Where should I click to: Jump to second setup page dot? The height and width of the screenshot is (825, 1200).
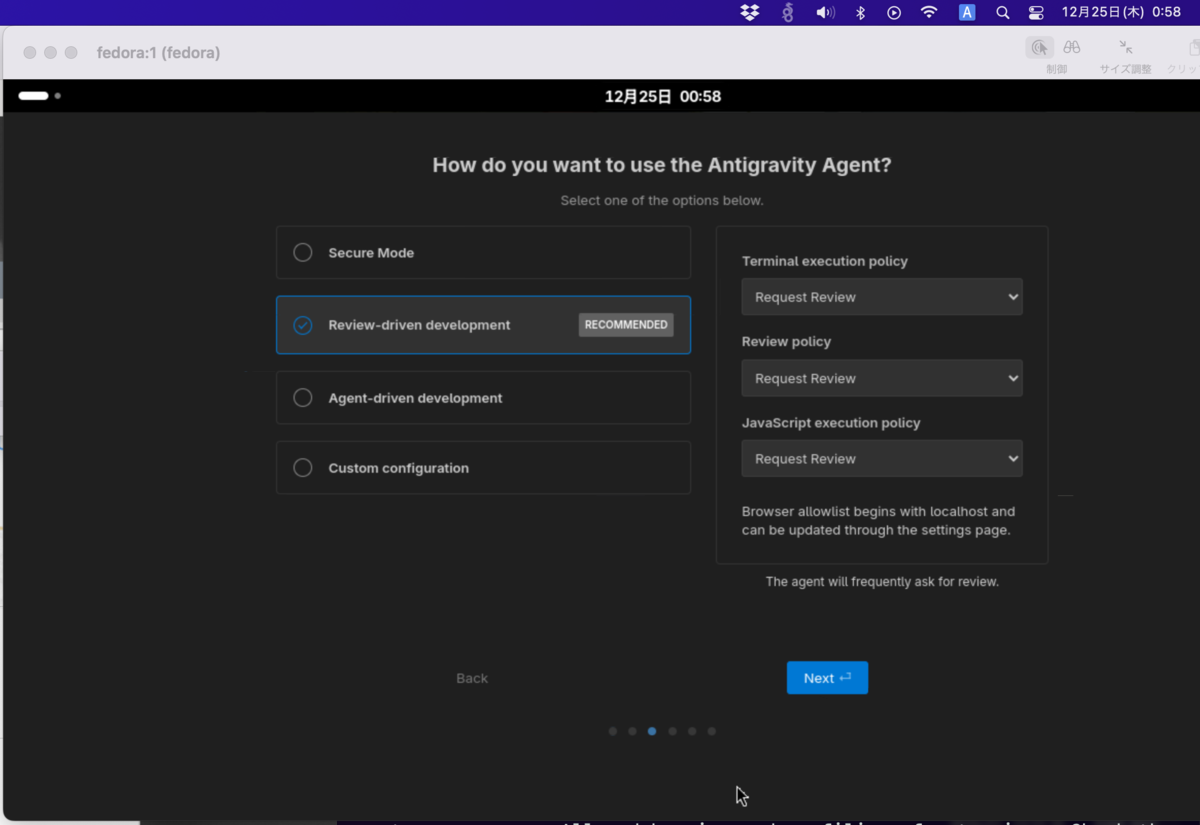coord(632,731)
